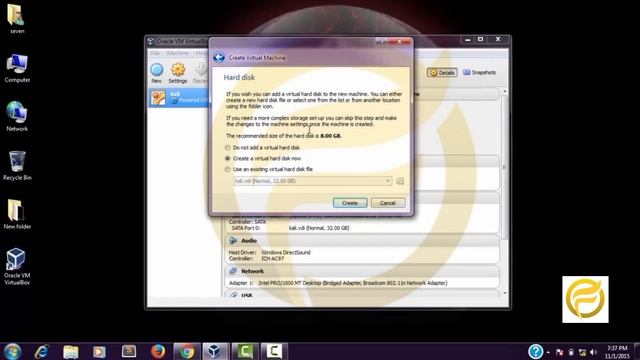
Task: Click the Chrome taskbar icon
Action: (187, 351)
